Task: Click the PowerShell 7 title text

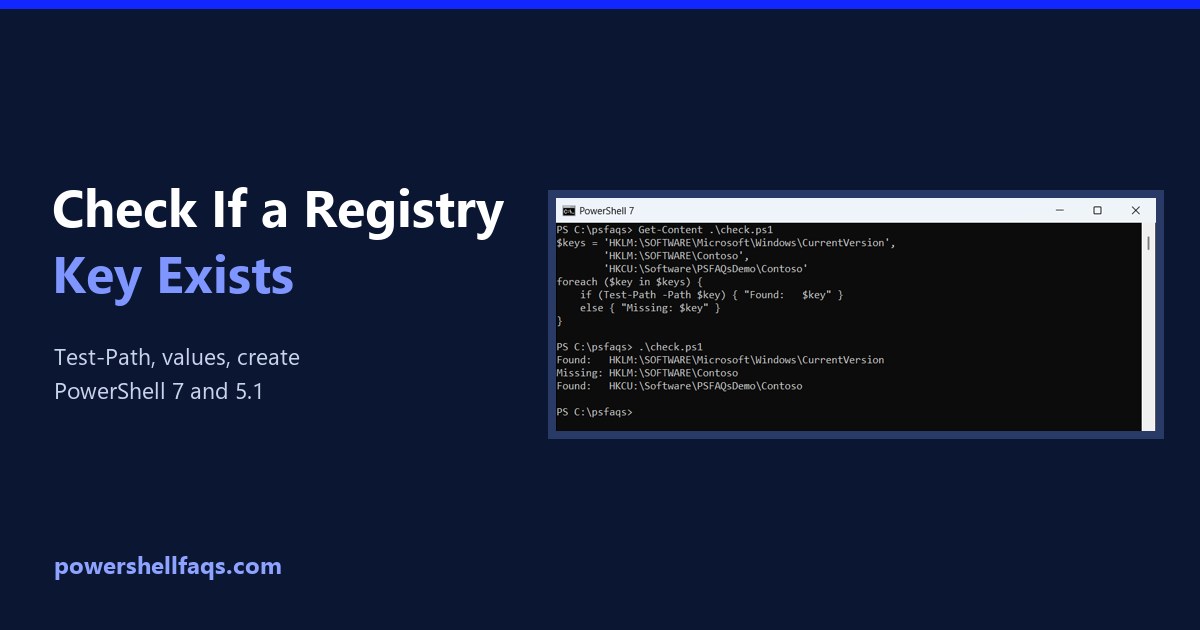Action: click(606, 211)
